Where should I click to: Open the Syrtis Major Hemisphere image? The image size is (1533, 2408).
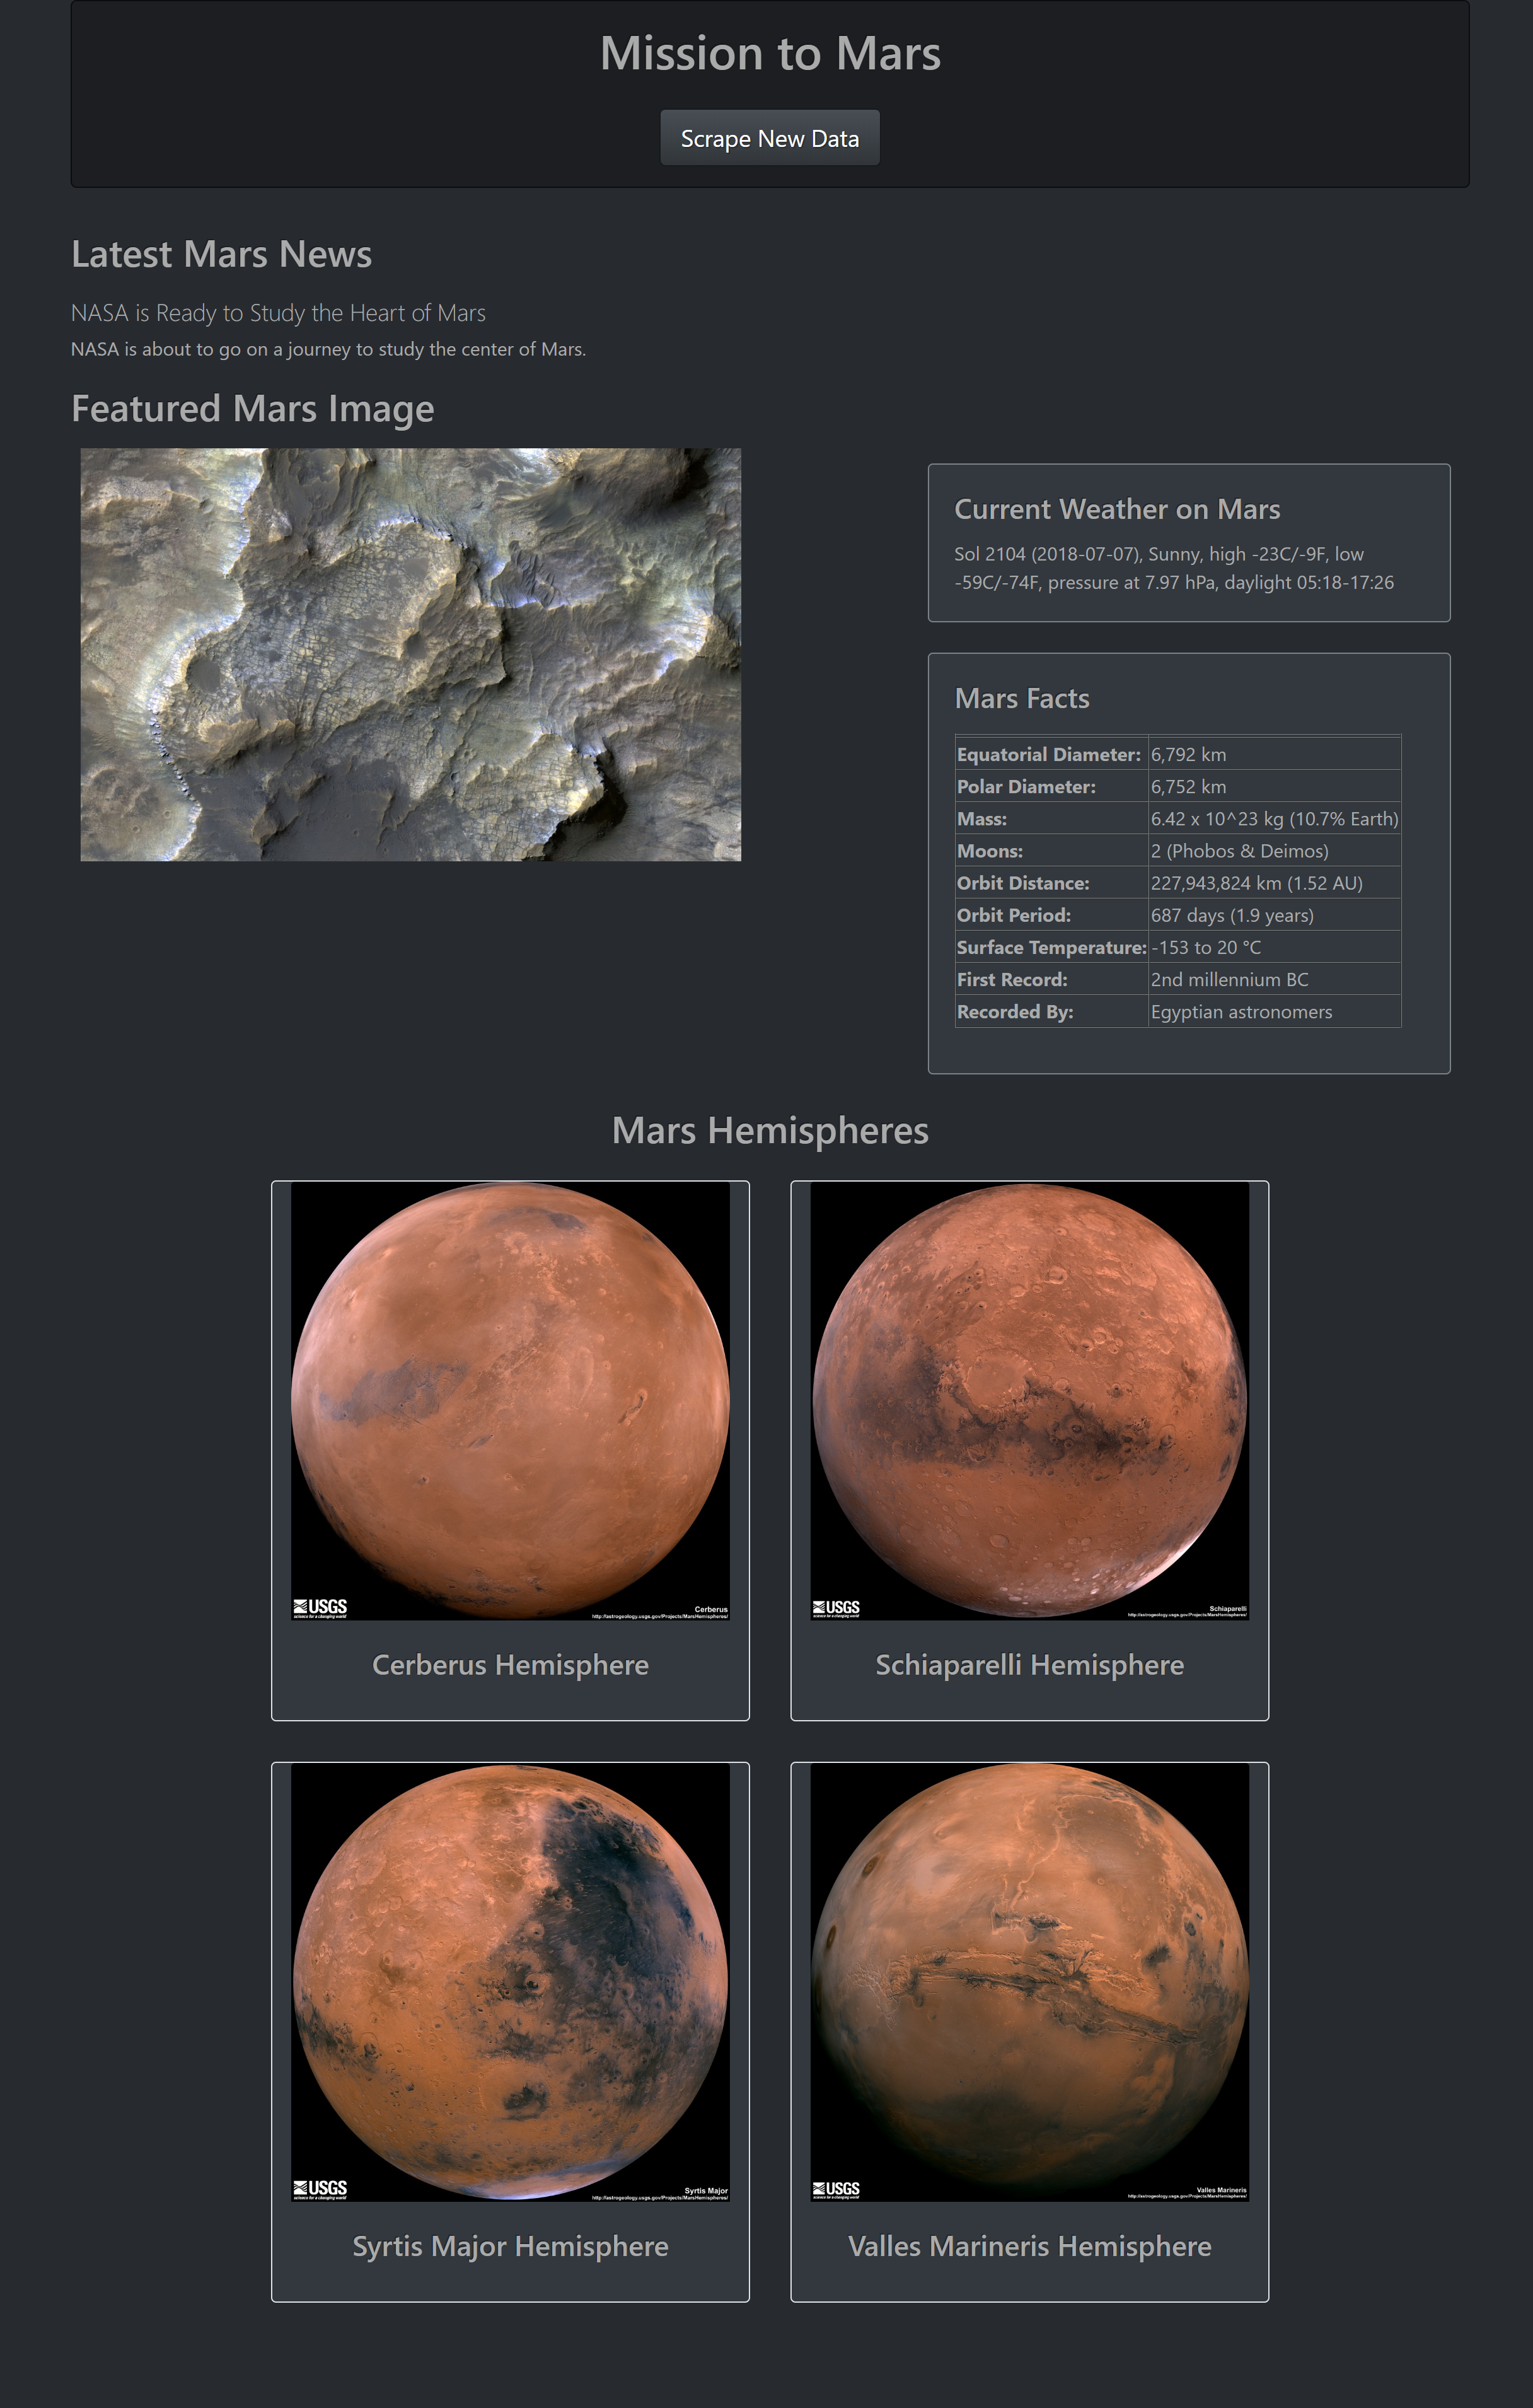click(510, 1982)
